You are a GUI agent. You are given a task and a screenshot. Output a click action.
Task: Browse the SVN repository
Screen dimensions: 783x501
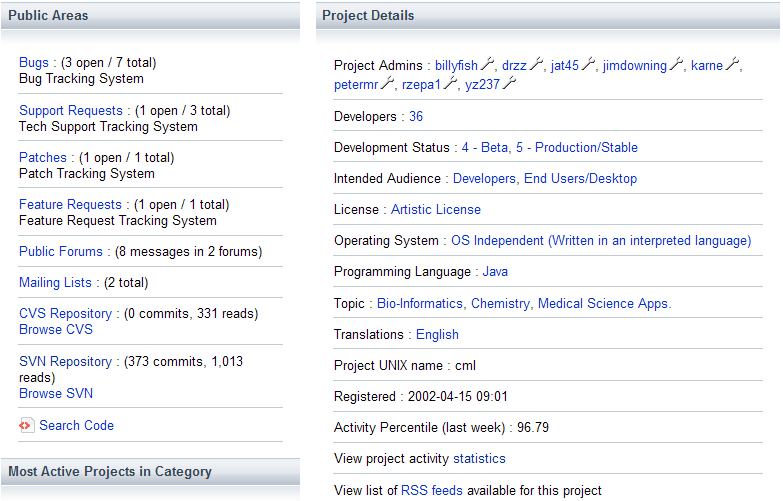point(56,394)
